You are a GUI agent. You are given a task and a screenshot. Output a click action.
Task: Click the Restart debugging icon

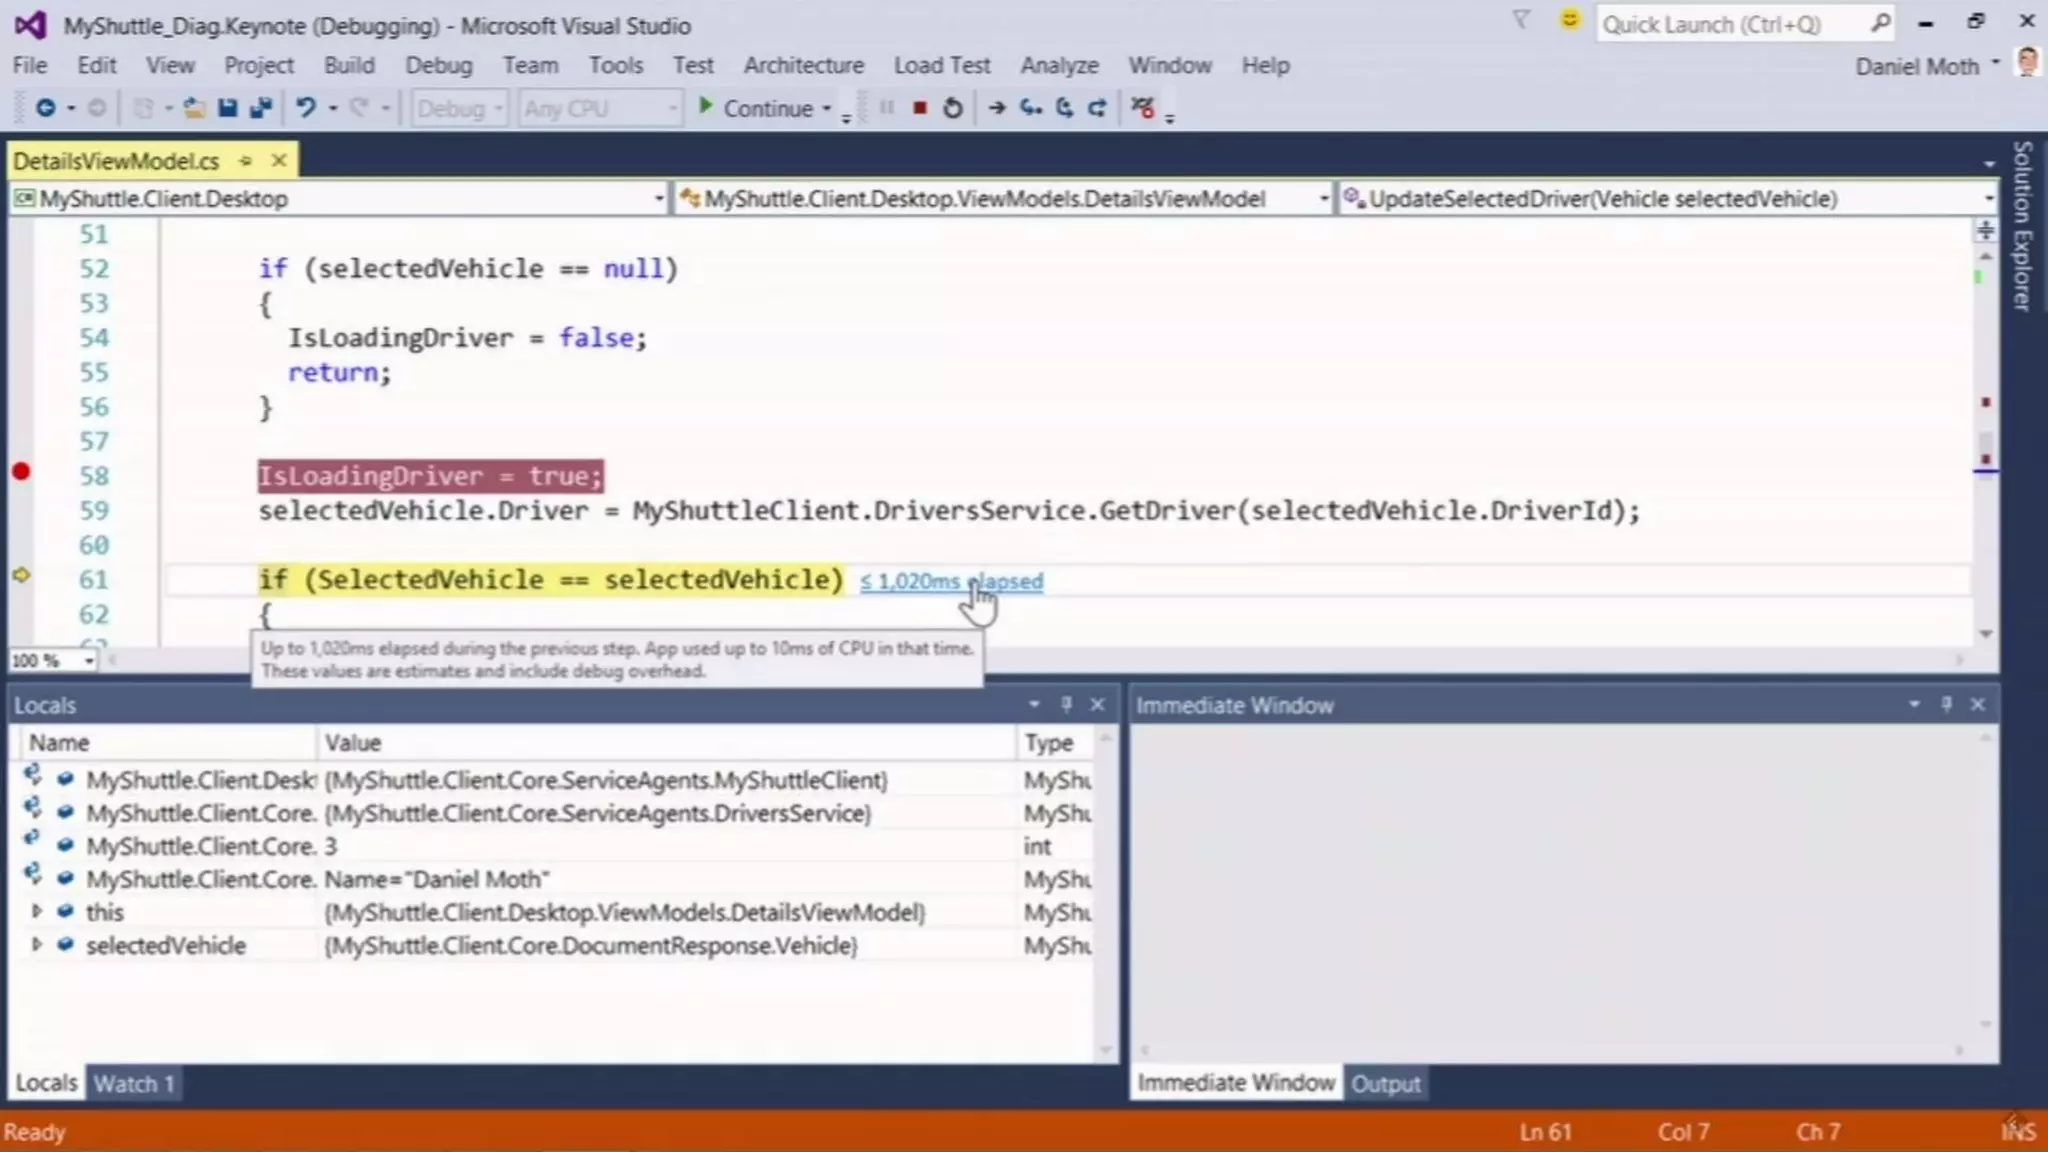[x=952, y=108]
